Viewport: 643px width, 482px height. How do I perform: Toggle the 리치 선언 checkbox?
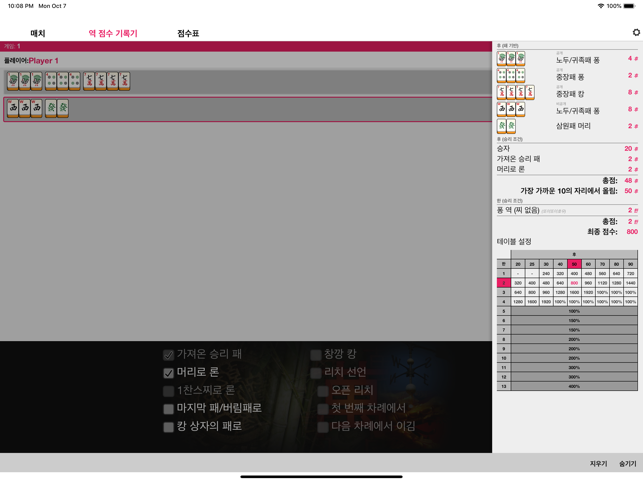315,372
